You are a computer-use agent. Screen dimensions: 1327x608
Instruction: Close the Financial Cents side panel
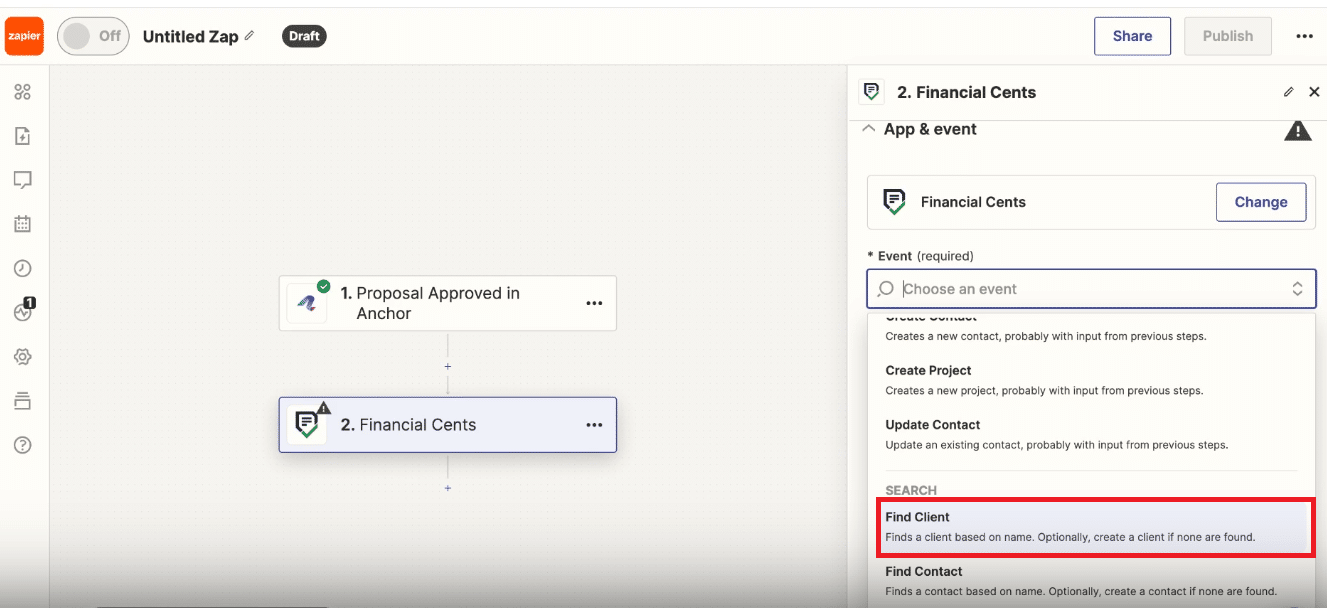[1314, 92]
